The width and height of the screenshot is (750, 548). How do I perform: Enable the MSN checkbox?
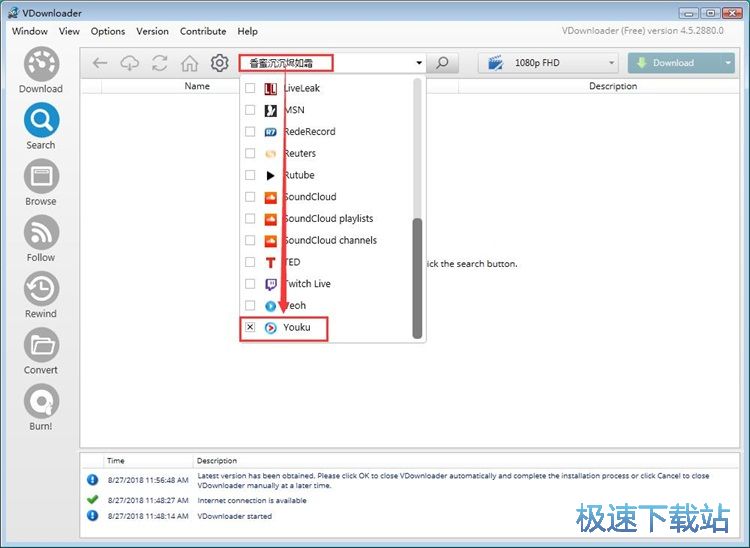coord(250,110)
